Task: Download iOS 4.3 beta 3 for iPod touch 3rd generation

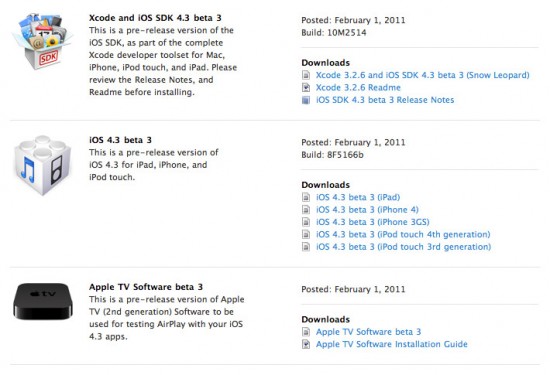Action: coord(403,247)
